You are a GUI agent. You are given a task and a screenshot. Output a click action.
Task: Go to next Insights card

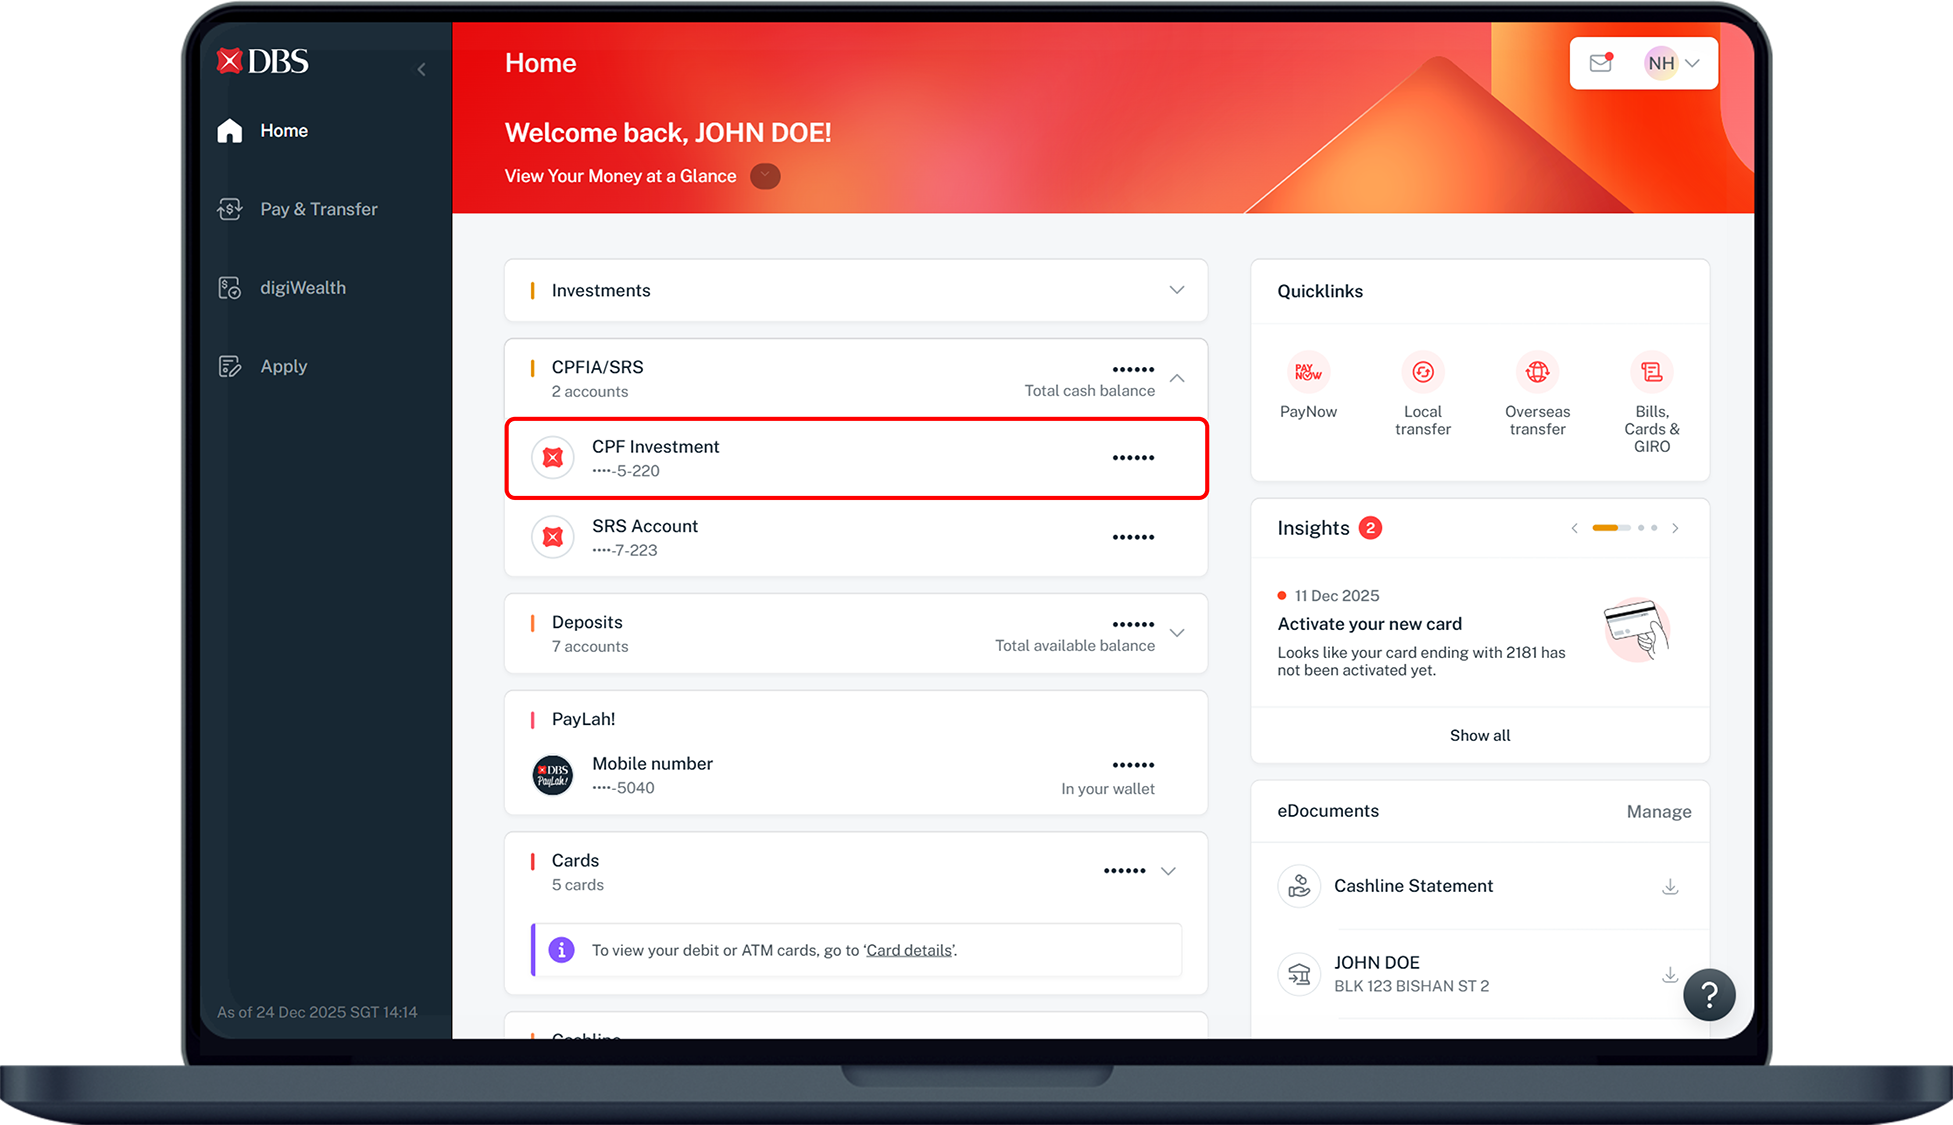1675,528
